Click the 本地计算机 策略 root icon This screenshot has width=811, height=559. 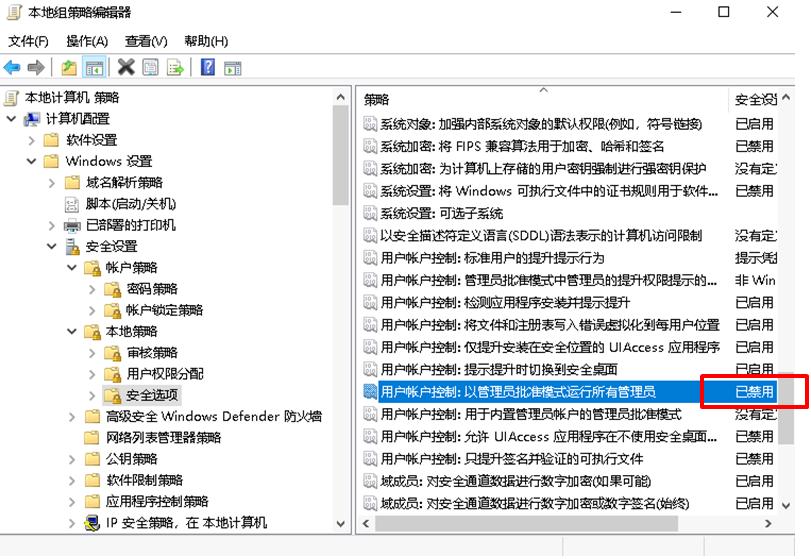(11, 97)
